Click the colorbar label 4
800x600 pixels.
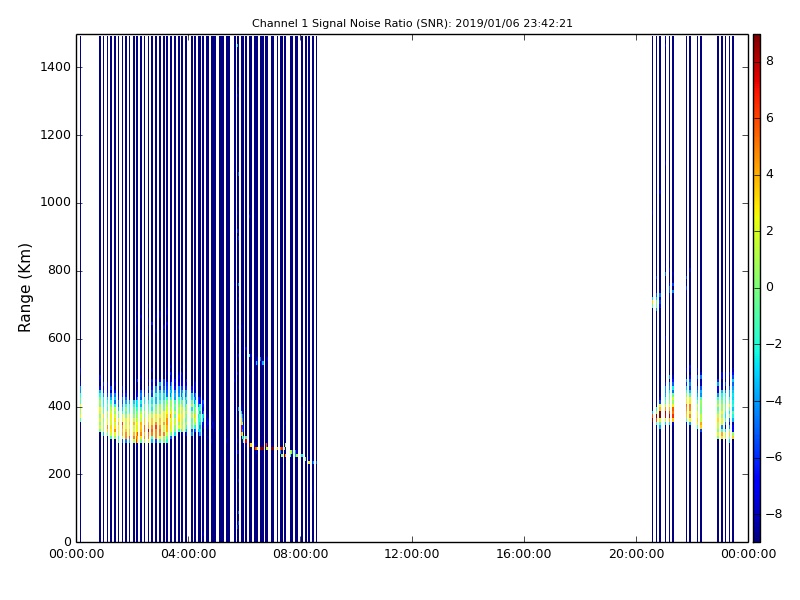click(x=770, y=174)
